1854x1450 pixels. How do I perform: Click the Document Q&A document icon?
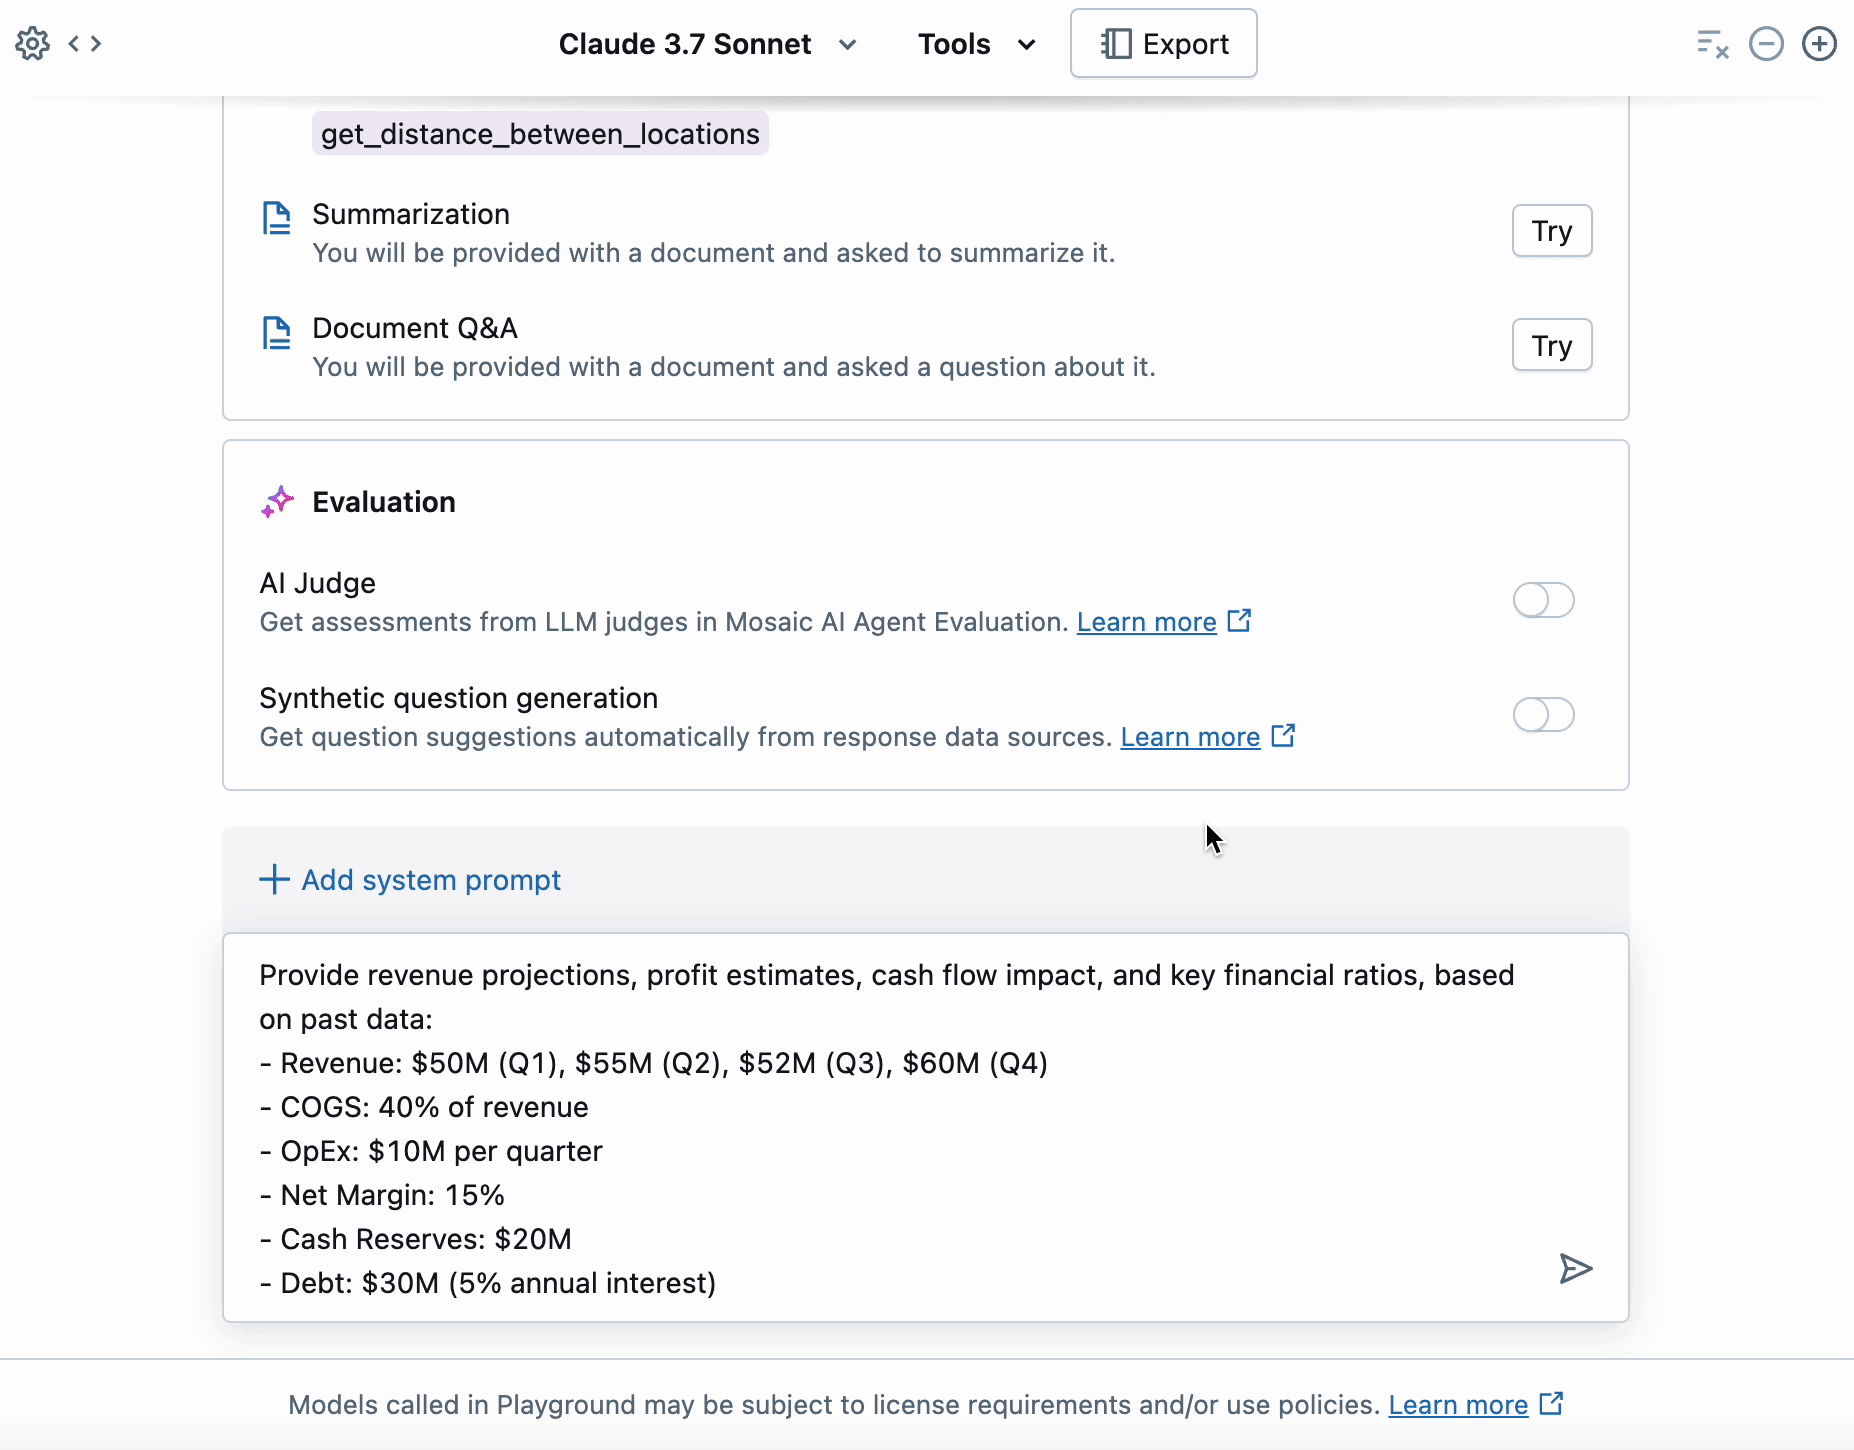[277, 332]
